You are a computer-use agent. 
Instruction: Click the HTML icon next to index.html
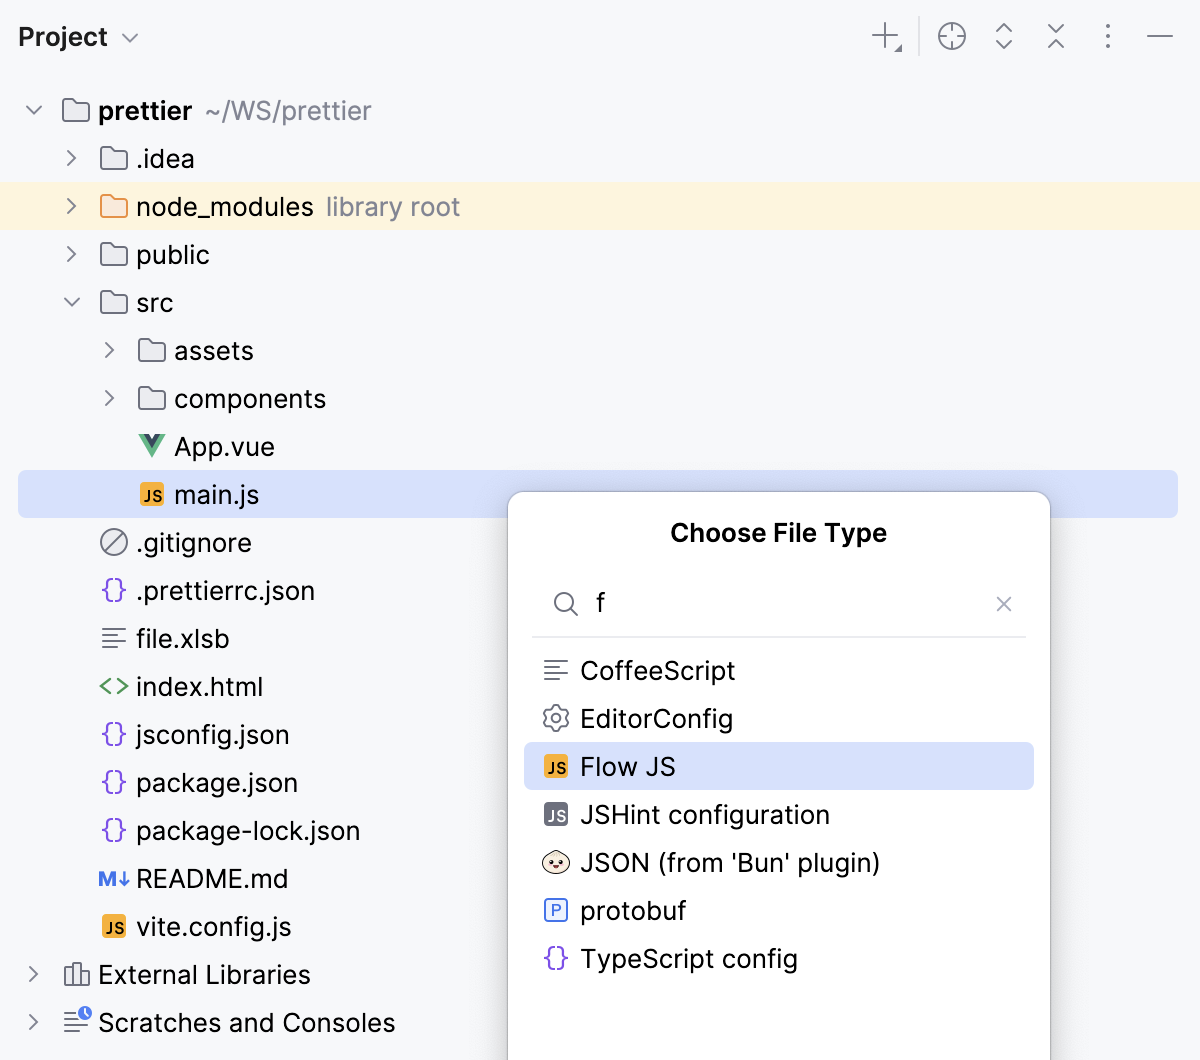113,687
